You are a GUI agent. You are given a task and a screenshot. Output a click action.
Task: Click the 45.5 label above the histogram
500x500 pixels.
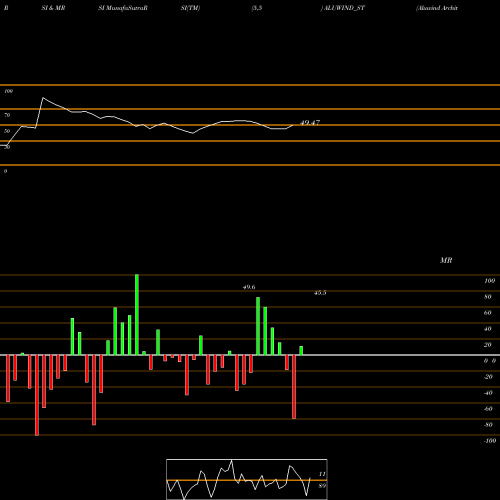click(x=320, y=293)
